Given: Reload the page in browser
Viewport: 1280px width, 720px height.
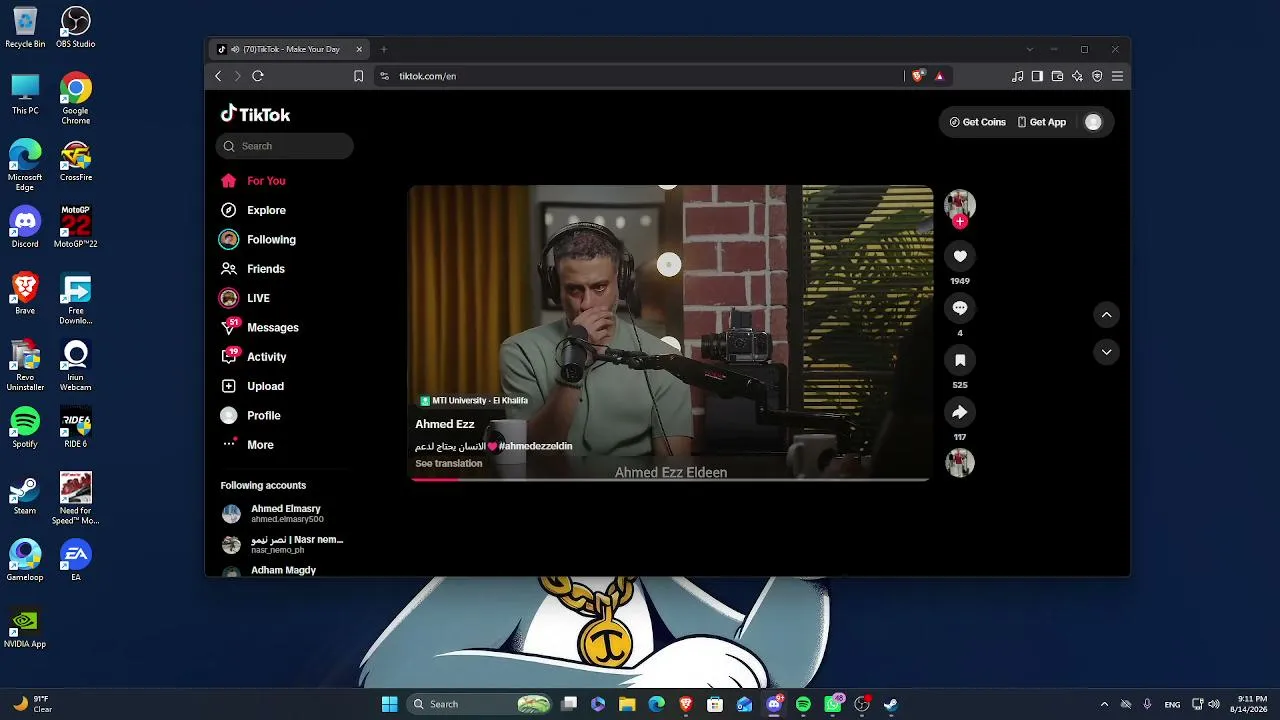Looking at the screenshot, I should tap(258, 76).
